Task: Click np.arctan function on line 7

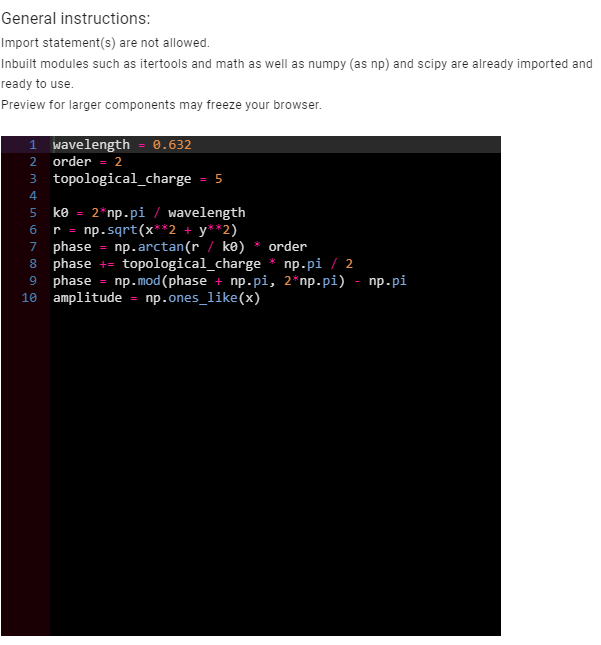Action: pyautogui.click(x=149, y=247)
